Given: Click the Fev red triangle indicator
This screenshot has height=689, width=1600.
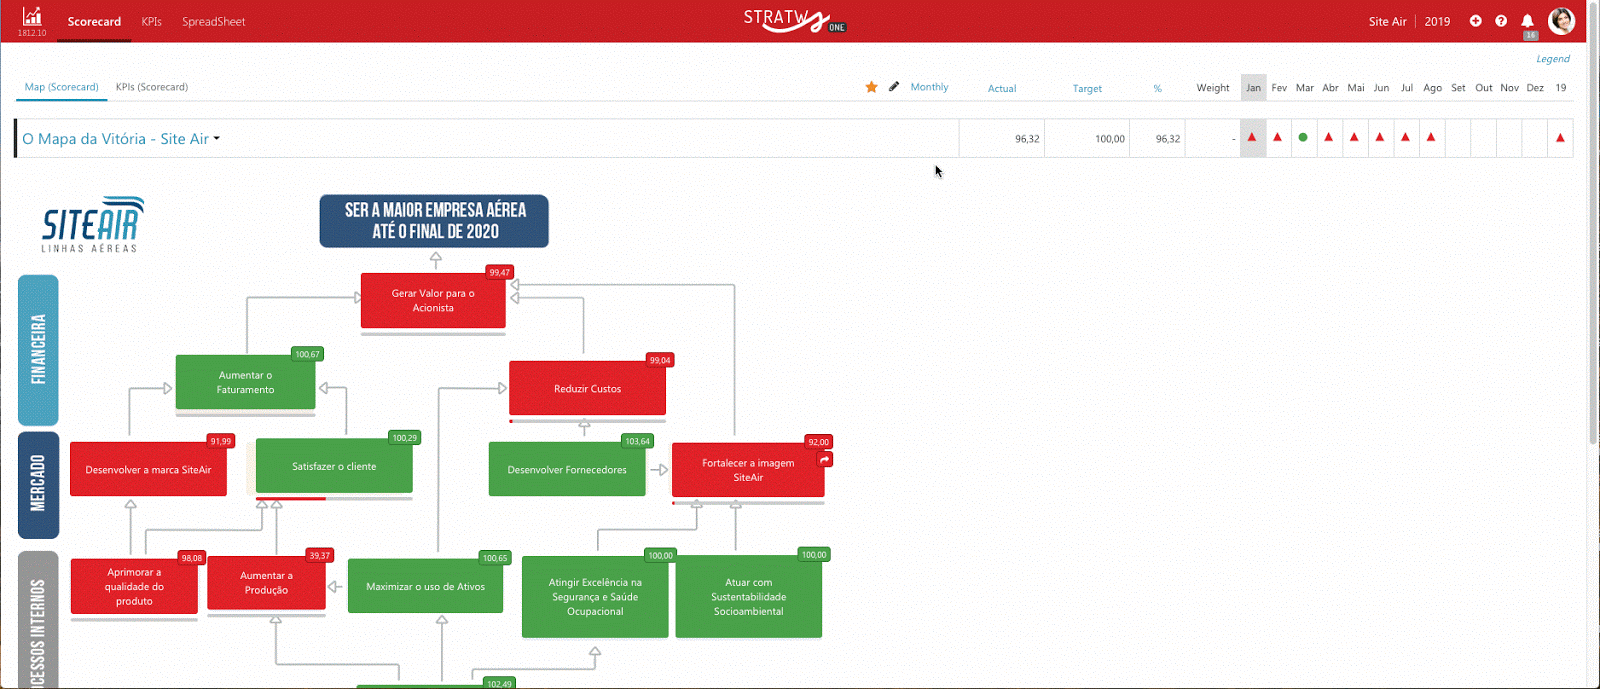Looking at the screenshot, I should tap(1277, 137).
